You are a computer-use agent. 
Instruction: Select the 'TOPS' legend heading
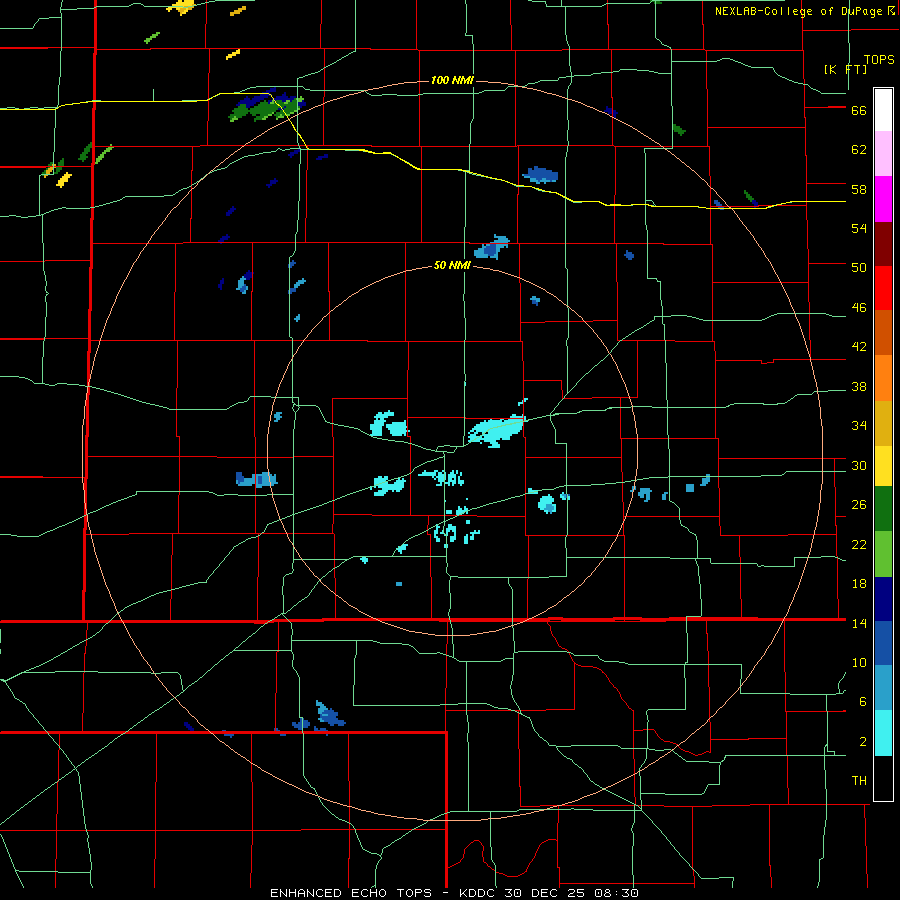(879, 59)
